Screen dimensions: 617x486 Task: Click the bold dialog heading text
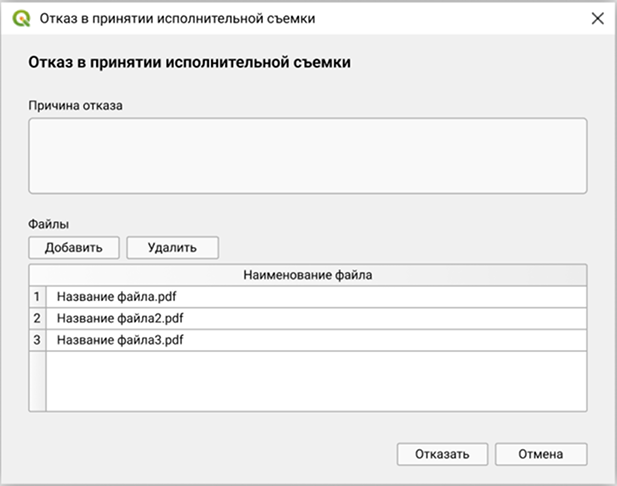[x=189, y=63]
